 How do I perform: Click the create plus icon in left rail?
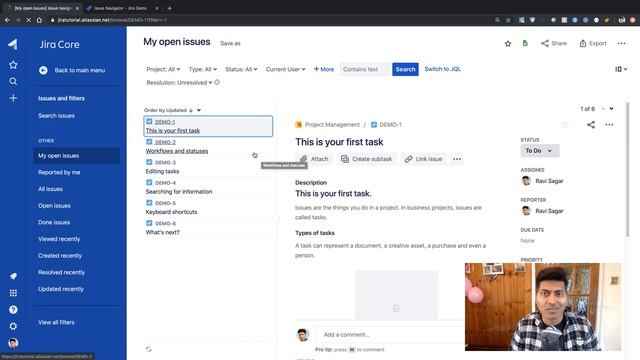pos(13,98)
